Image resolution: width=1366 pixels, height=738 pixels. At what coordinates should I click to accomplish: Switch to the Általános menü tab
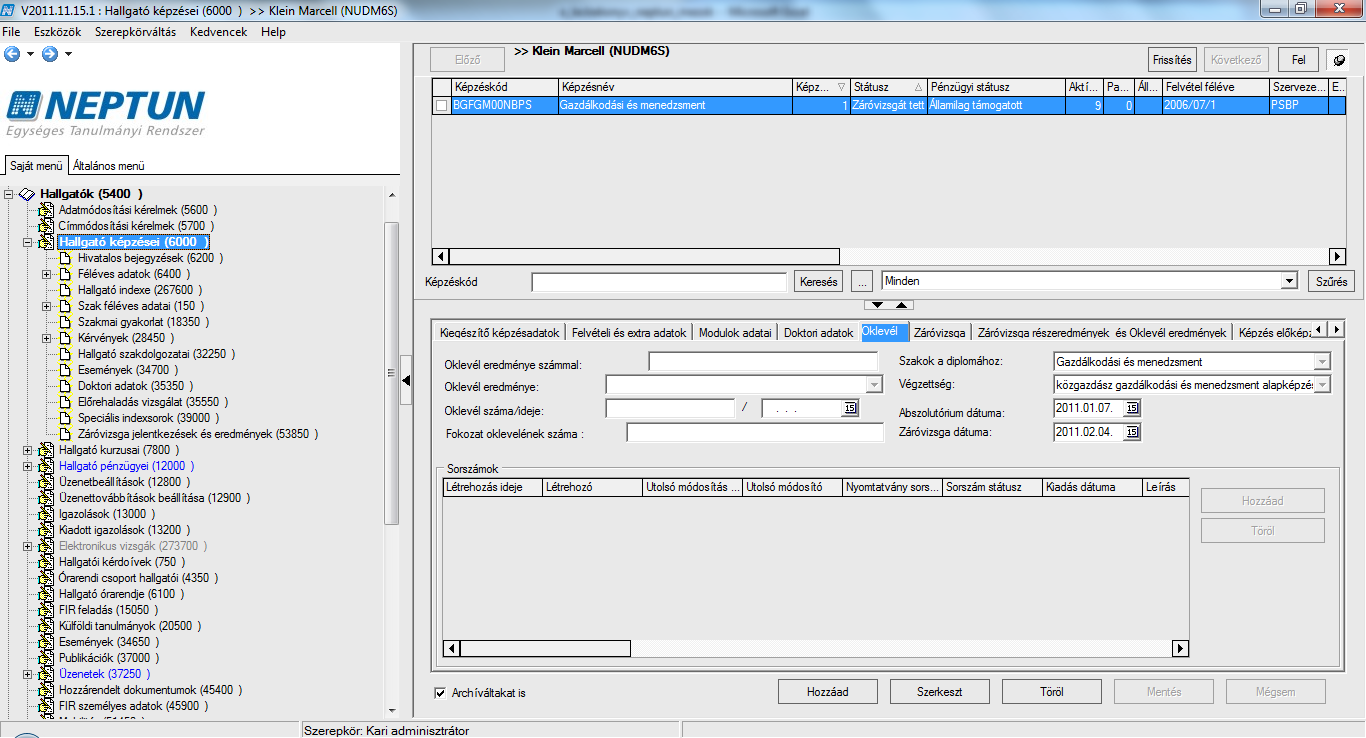click(x=109, y=166)
